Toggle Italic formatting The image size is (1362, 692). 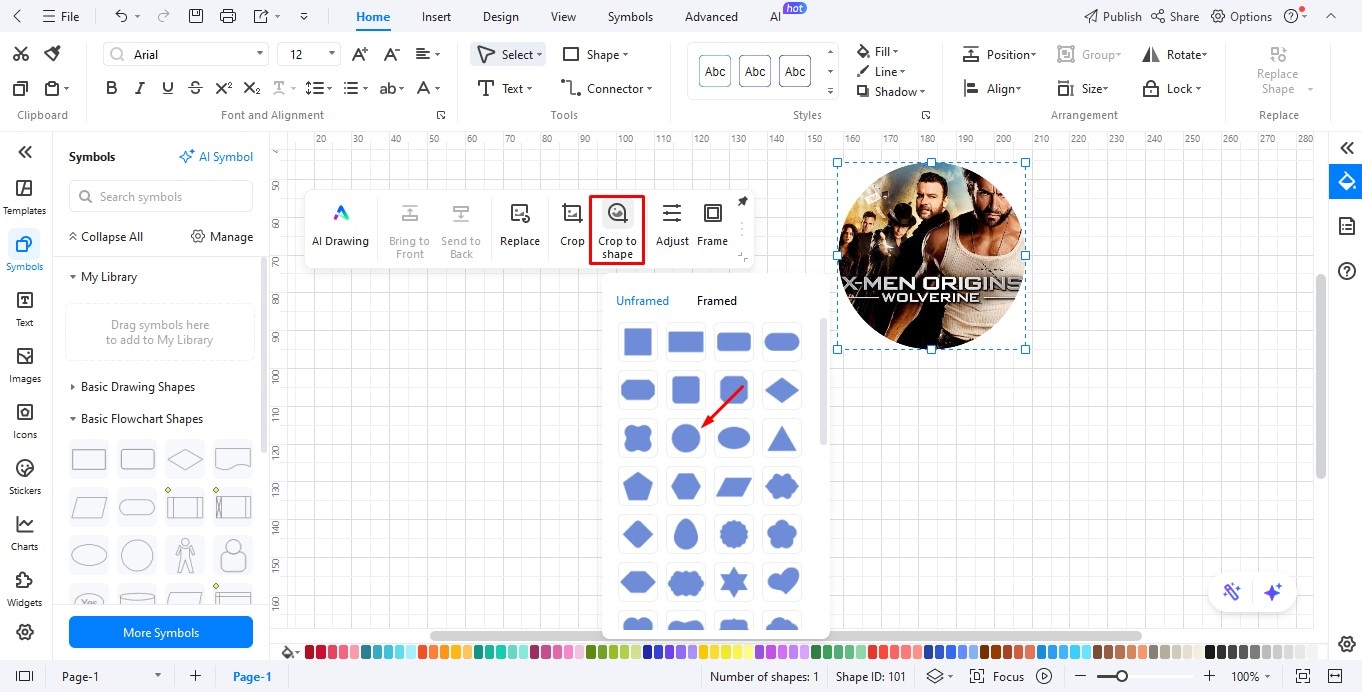(x=140, y=88)
